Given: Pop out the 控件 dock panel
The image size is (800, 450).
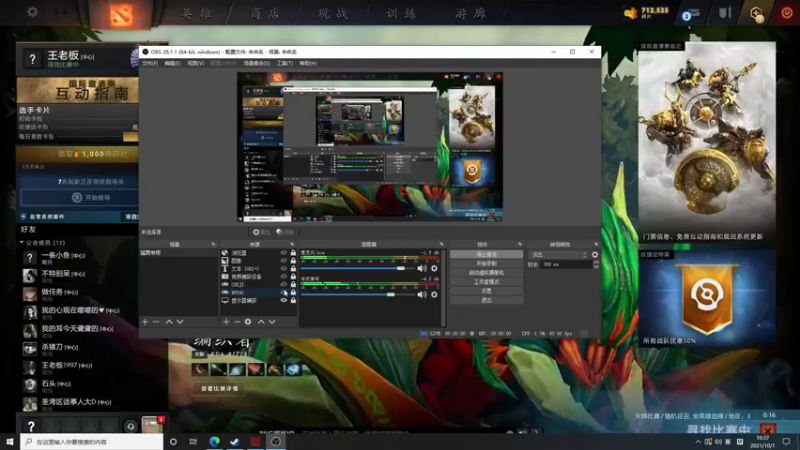Looking at the screenshot, I should [x=520, y=244].
